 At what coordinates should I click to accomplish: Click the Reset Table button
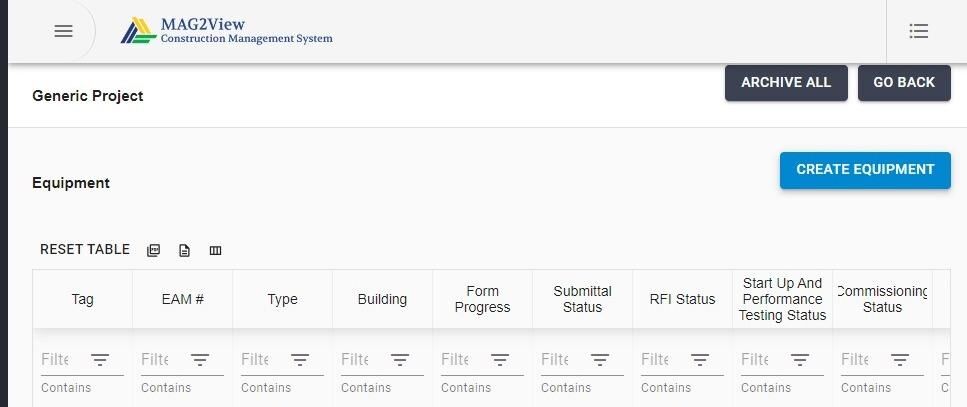85,250
